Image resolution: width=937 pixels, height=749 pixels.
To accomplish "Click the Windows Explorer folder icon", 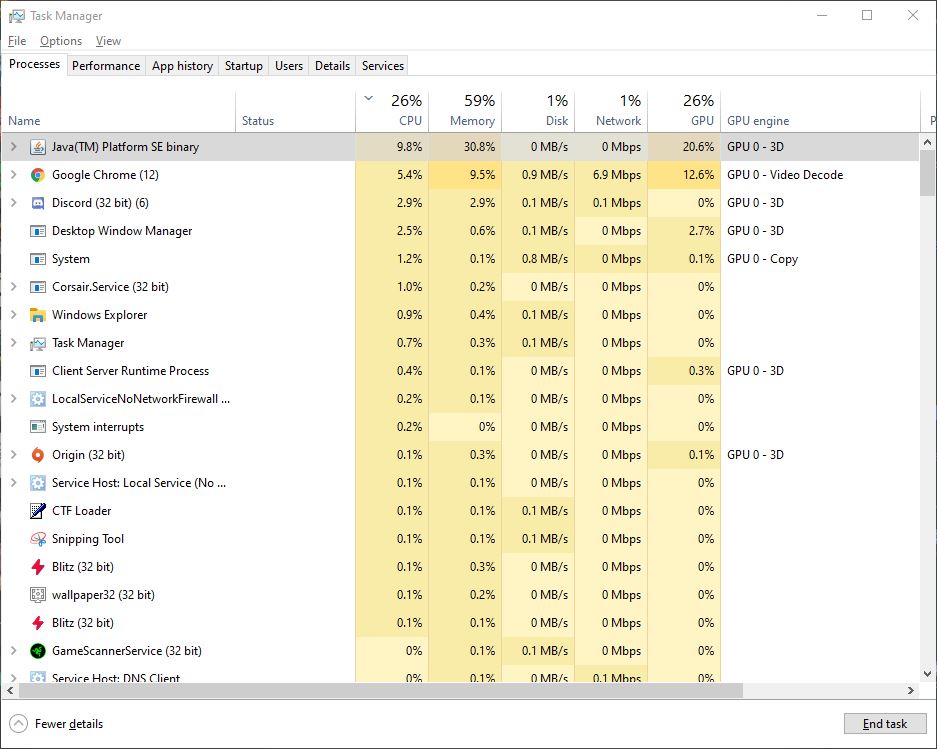I will click(x=38, y=315).
